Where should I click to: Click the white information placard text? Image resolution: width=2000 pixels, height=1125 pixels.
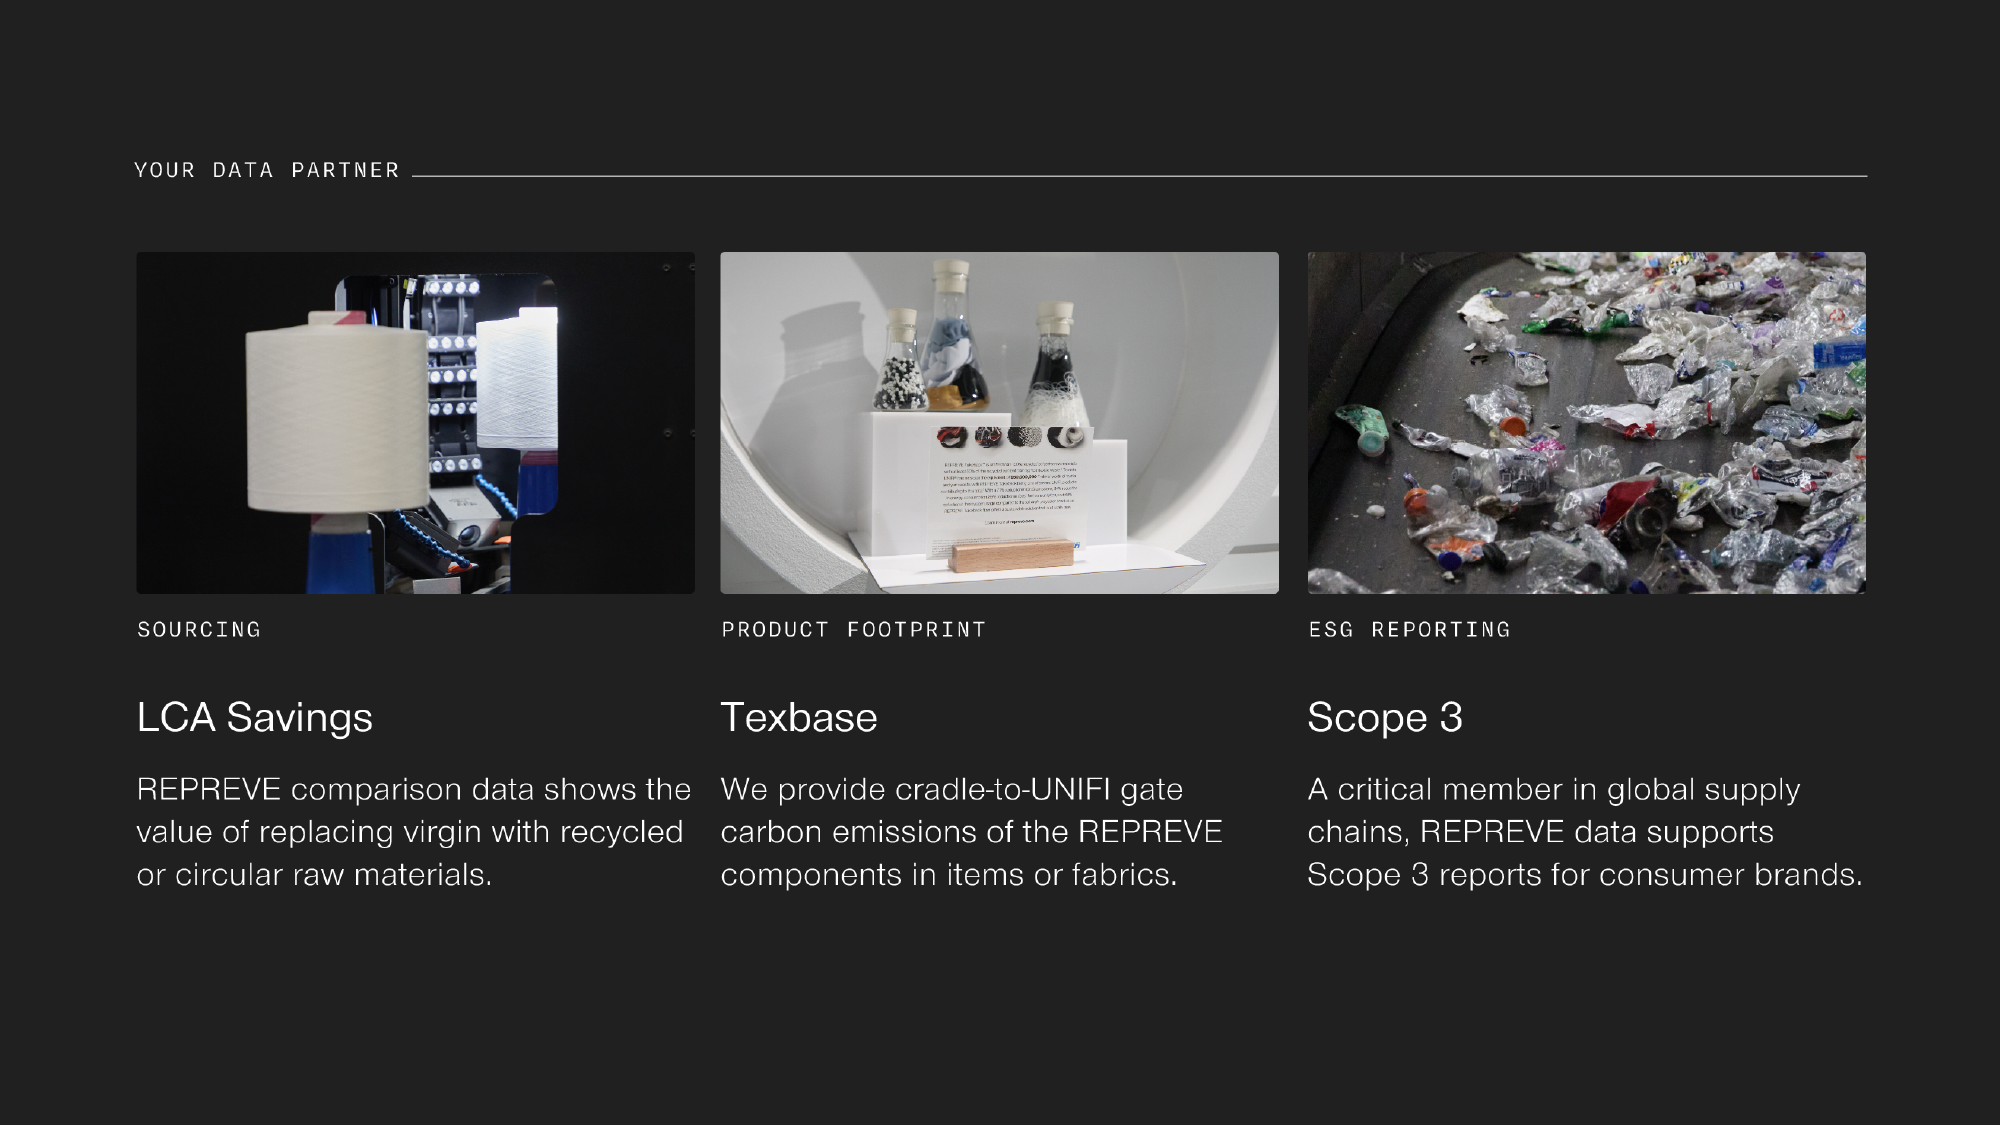(x=1010, y=492)
